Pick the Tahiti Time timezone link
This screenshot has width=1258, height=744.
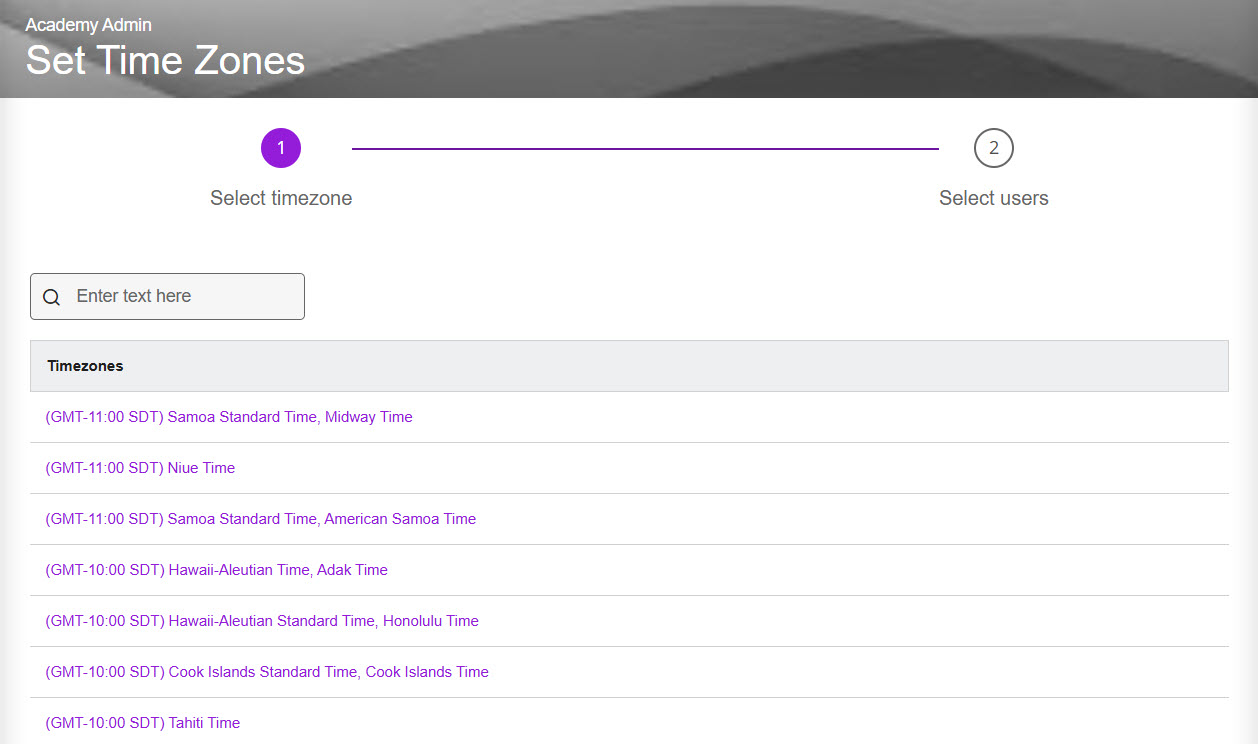coord(143,723)
